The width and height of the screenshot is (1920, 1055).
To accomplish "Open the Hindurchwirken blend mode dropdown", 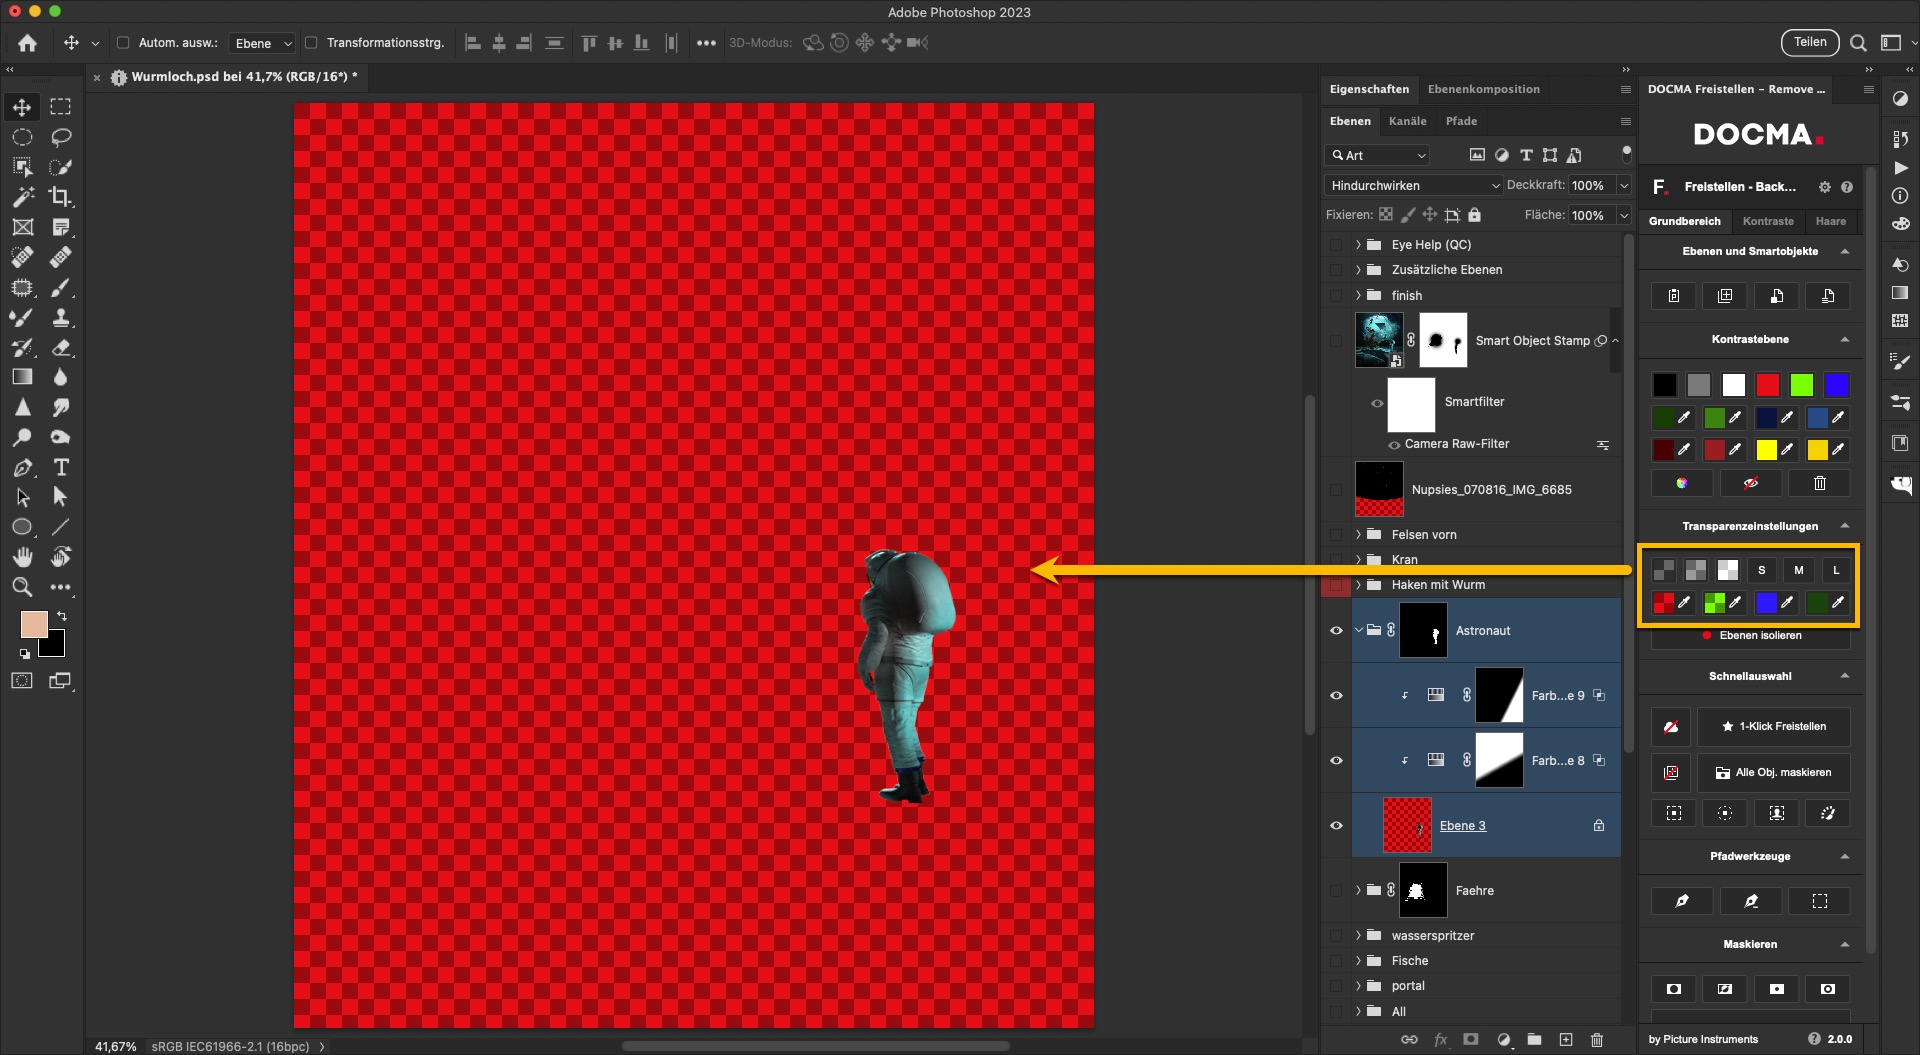I will tap(1414, 186).
